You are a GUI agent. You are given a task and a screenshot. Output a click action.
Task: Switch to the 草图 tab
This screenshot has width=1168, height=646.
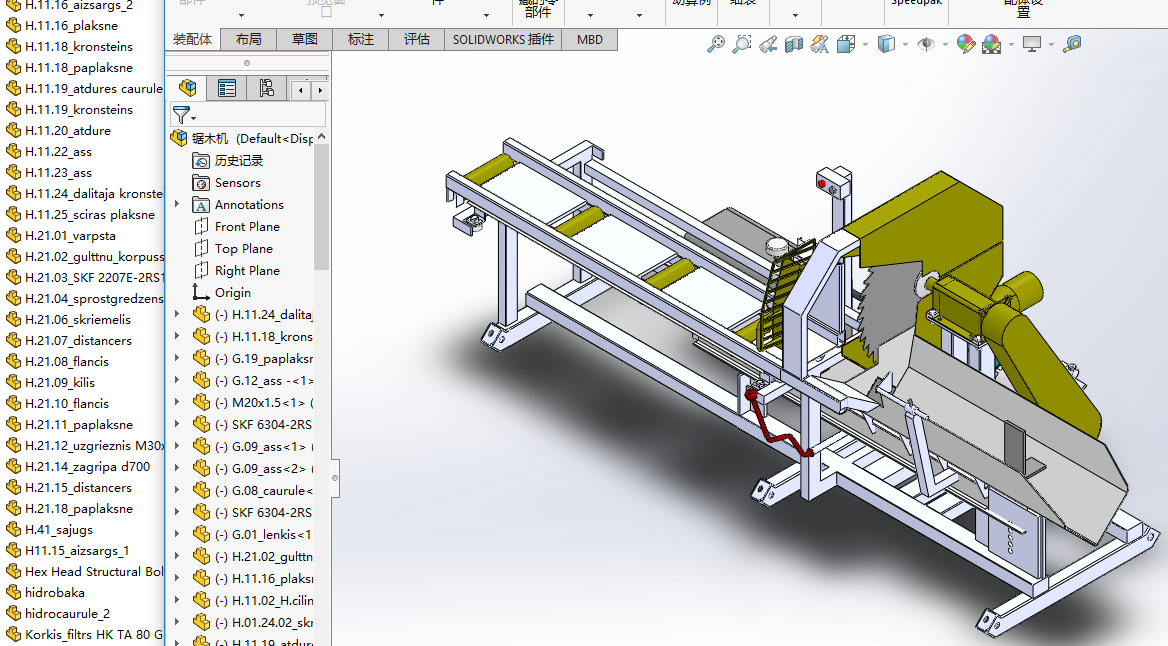[x=305, y=39]
